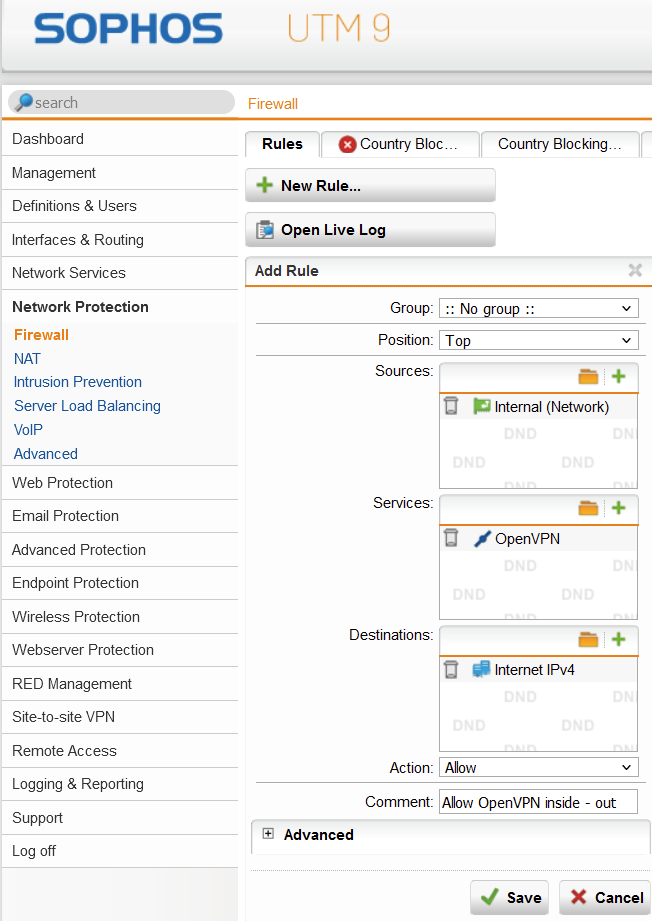Viewport: 652px width, 921px height.
Task: Close the Add Rule dialog
Action: (x=634, y=270)
